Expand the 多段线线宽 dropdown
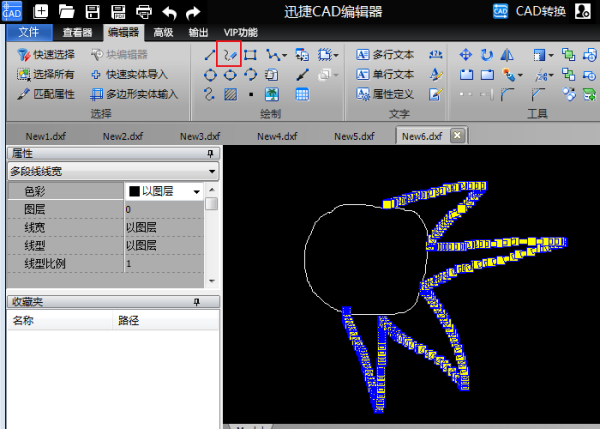Image resolution: width=600 pixels, height=429 pixels. tap(212, 171)
